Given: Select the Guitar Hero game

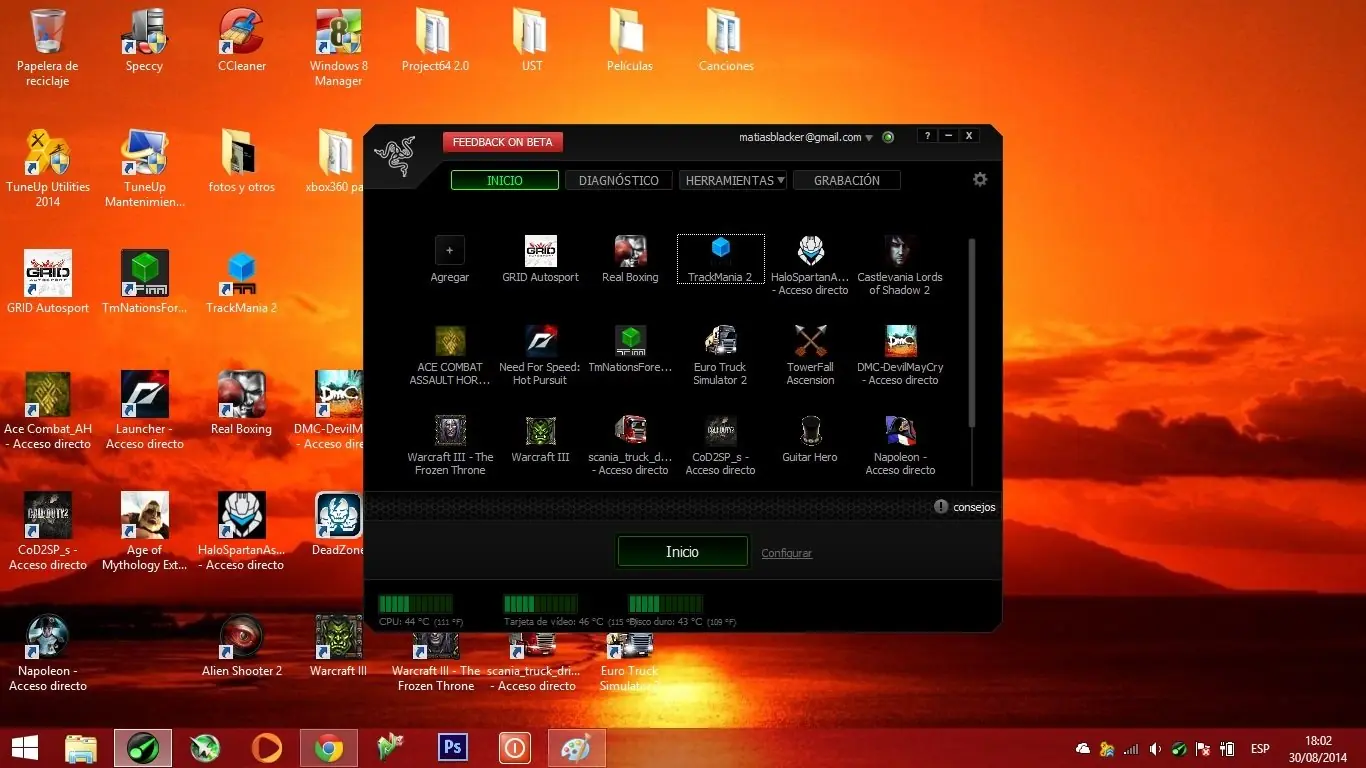Looking at the screenshot, I should [810, 439].
